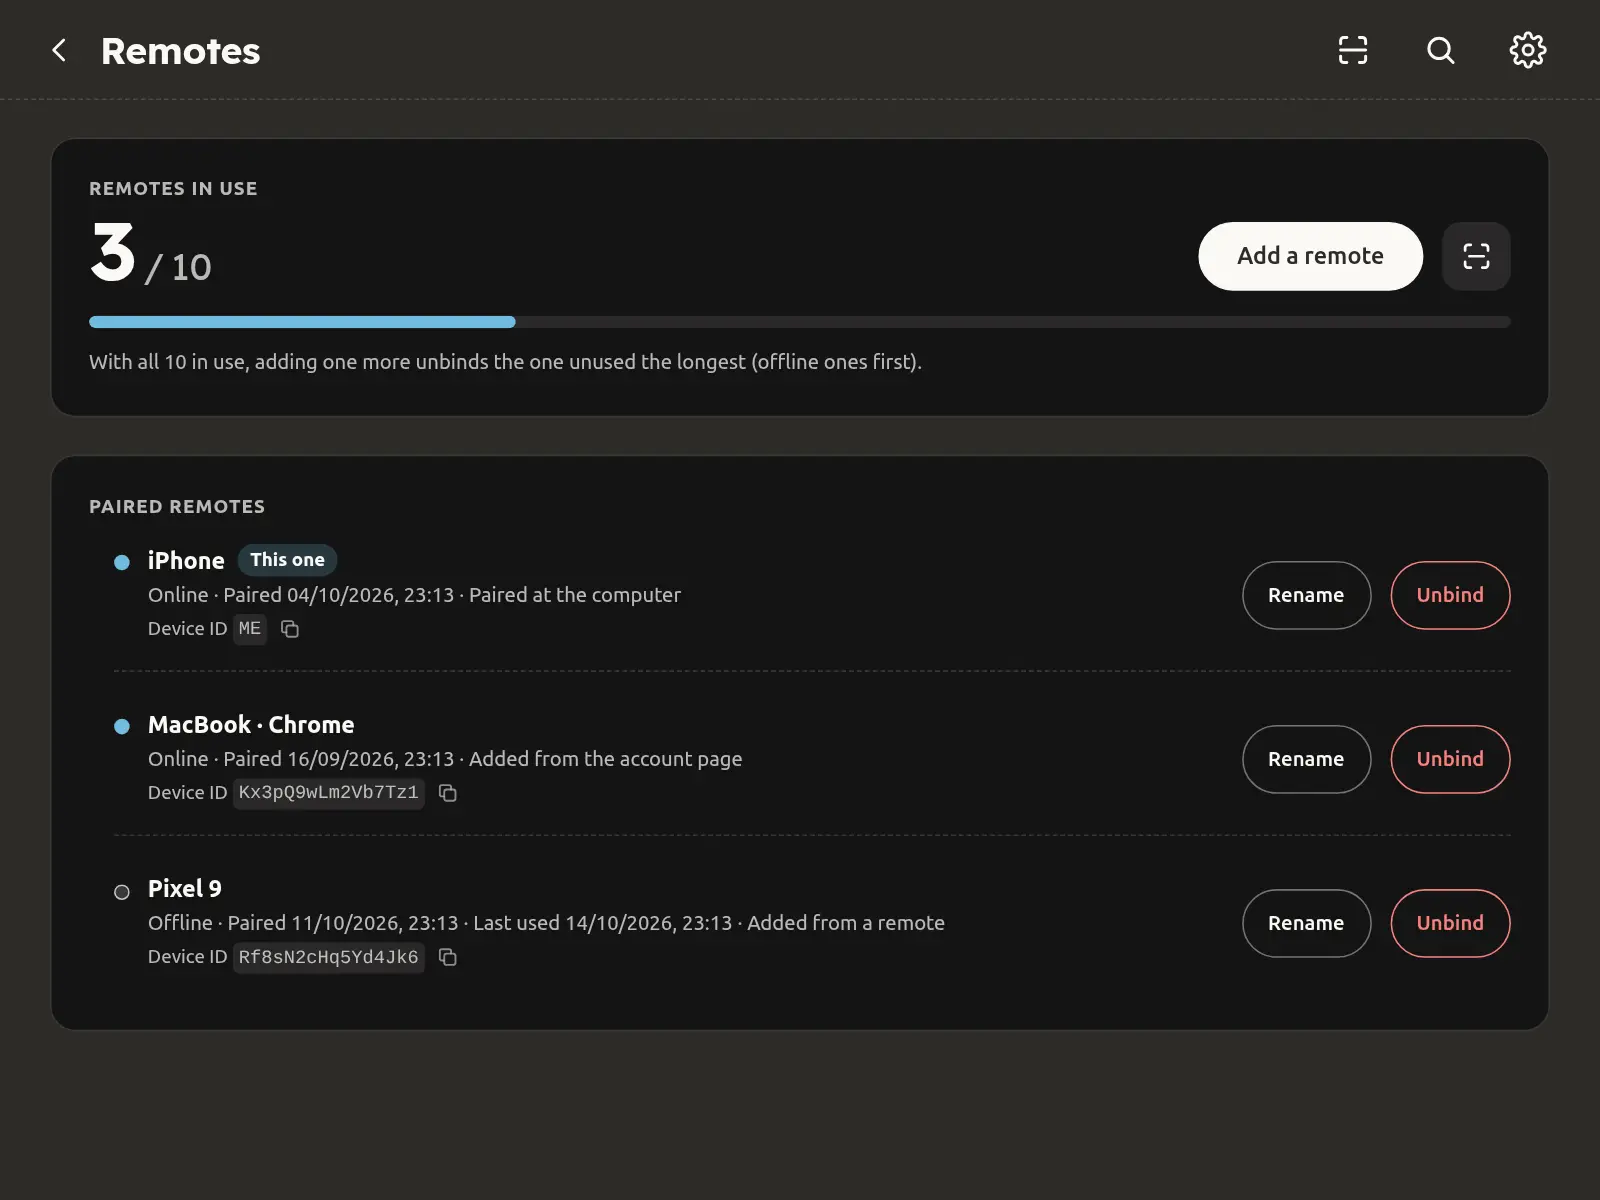Select the 'ME' device ID value

pos(250,629)
